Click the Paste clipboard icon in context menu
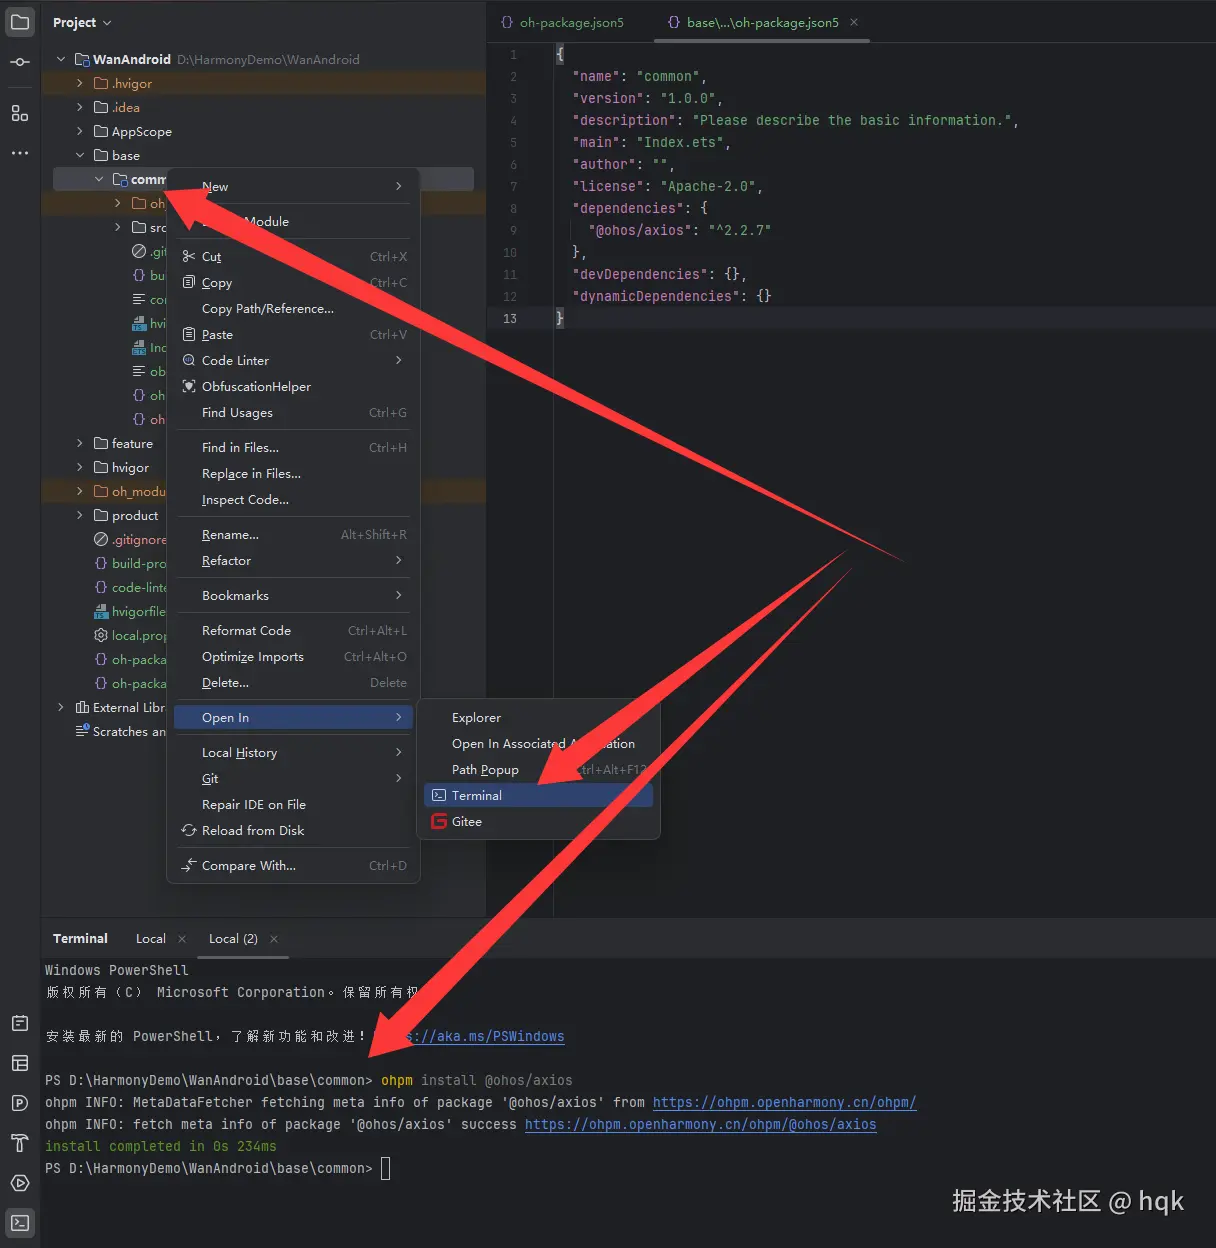Screen dimensions: 1216x1248 189,335
